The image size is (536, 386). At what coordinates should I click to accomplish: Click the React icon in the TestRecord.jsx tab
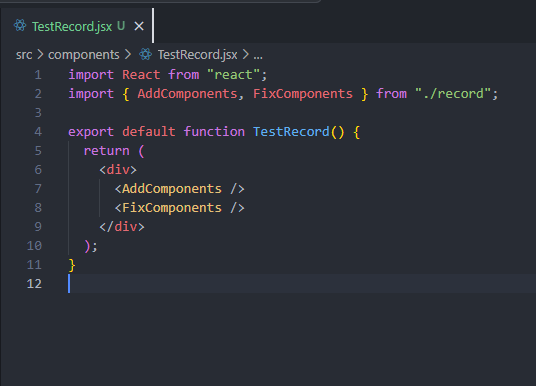20,26
